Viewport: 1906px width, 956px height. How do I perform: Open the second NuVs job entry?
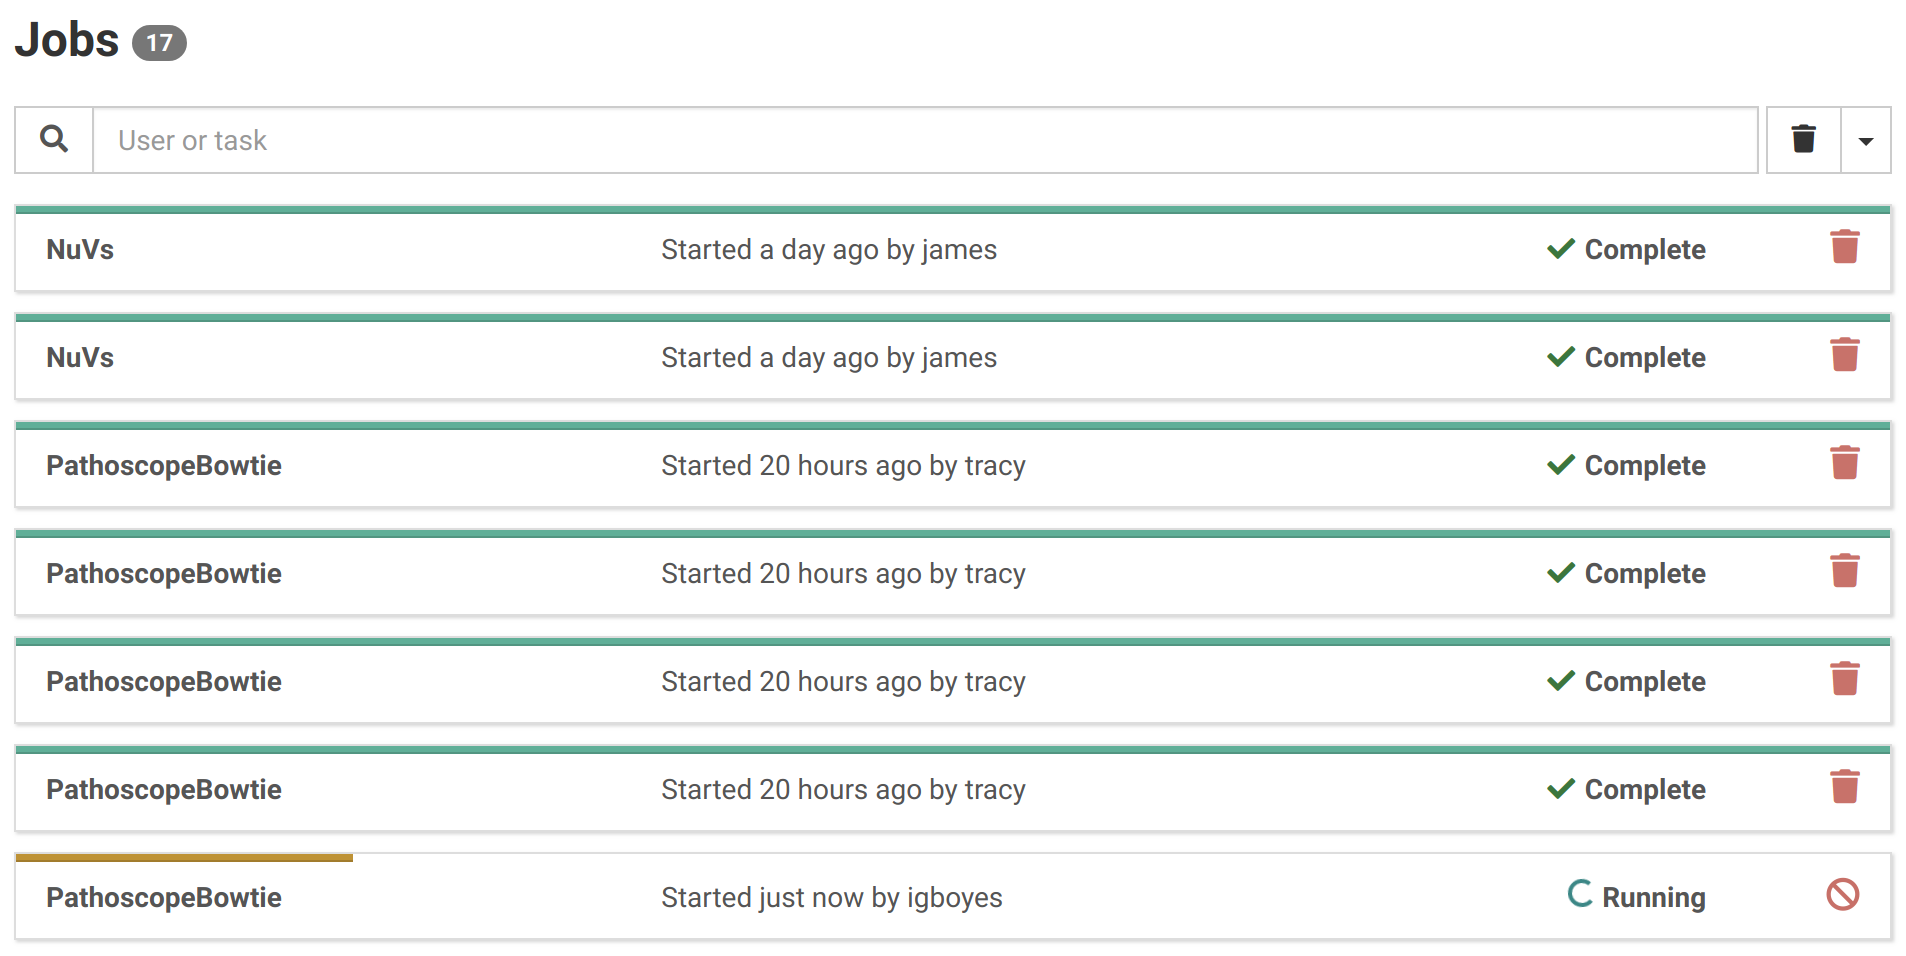click(x=80, y=358)
